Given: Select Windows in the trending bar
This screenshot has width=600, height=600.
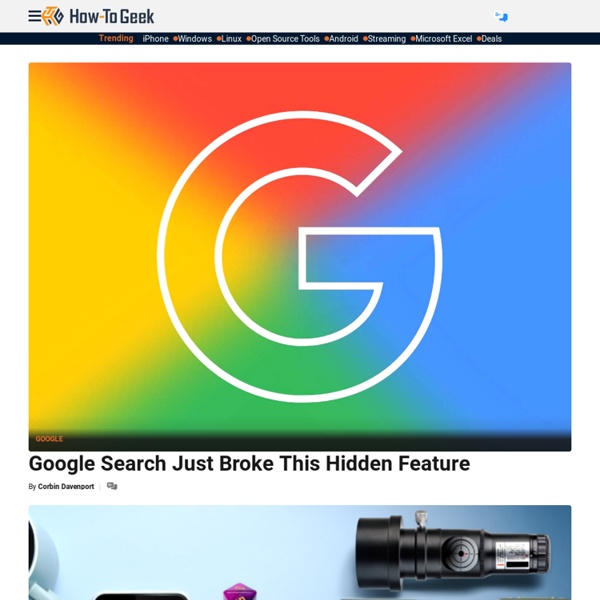Looking at the screenshot, I should point(195,39).
